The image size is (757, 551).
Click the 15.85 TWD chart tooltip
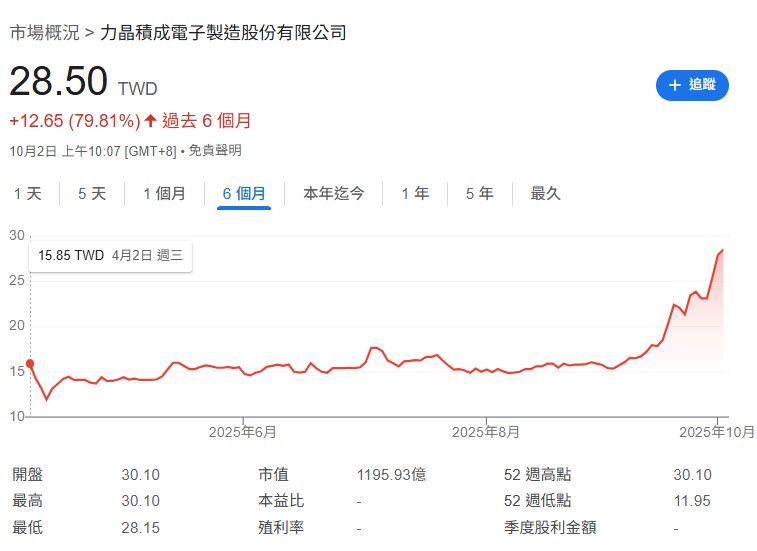(110, 255)
